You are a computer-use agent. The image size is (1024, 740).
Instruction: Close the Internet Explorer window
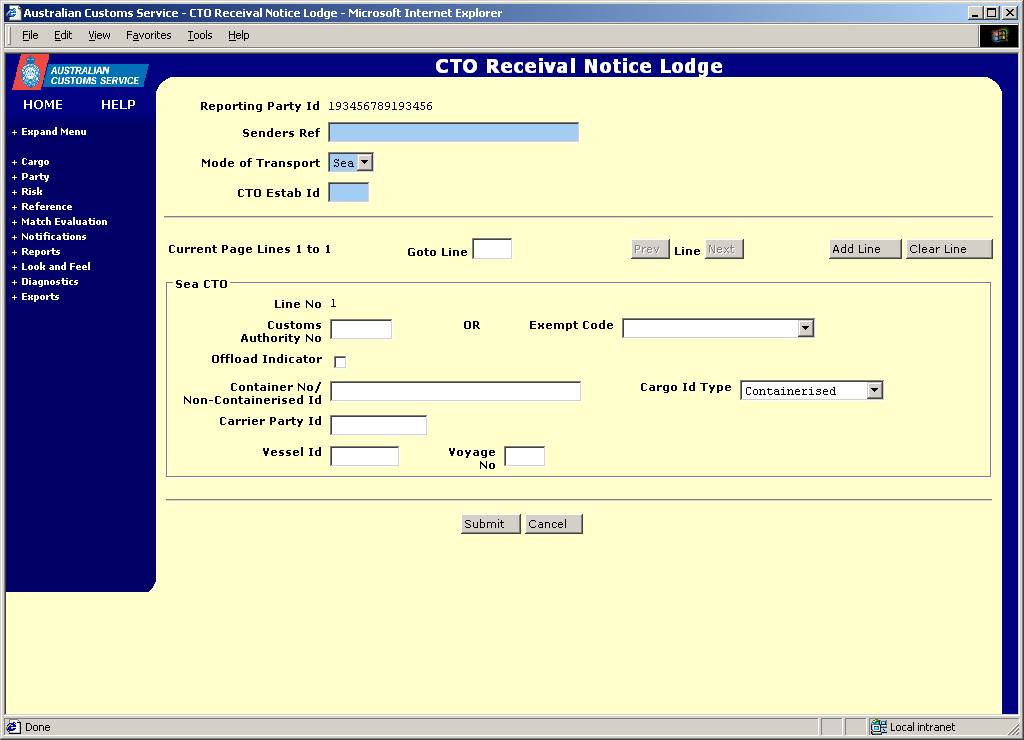pos(1010,12)
